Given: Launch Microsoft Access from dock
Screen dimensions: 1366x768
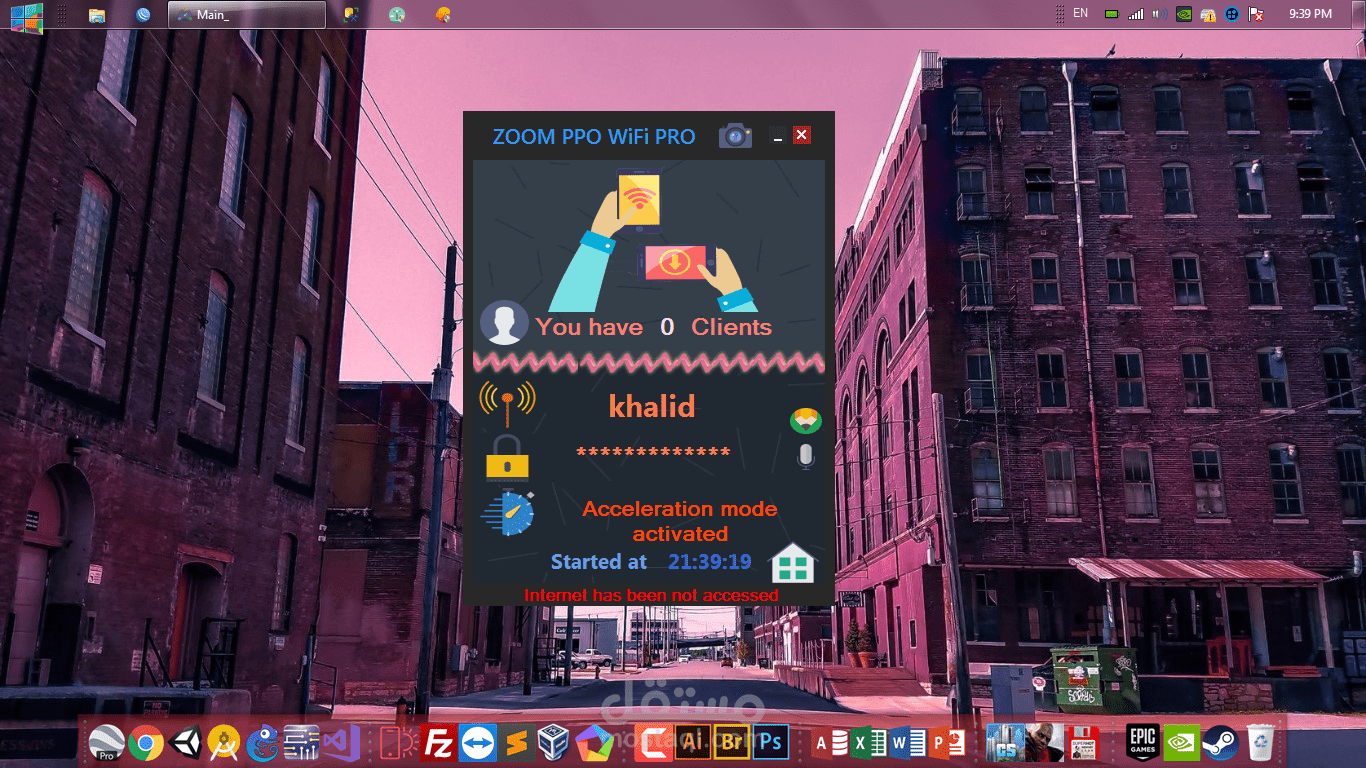Looking at the screenshot, I should click(x=829, y=743).
